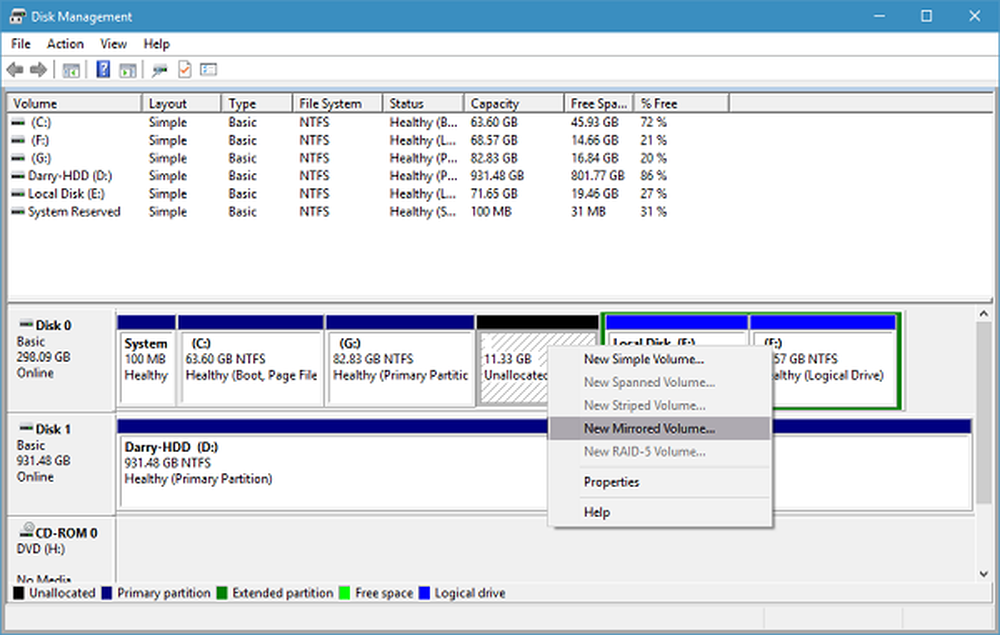The height and width of the screenshot is (635, 1000).
Task: Toggle the Show/Hide Action Pane icon
Action: click(127, 69)
